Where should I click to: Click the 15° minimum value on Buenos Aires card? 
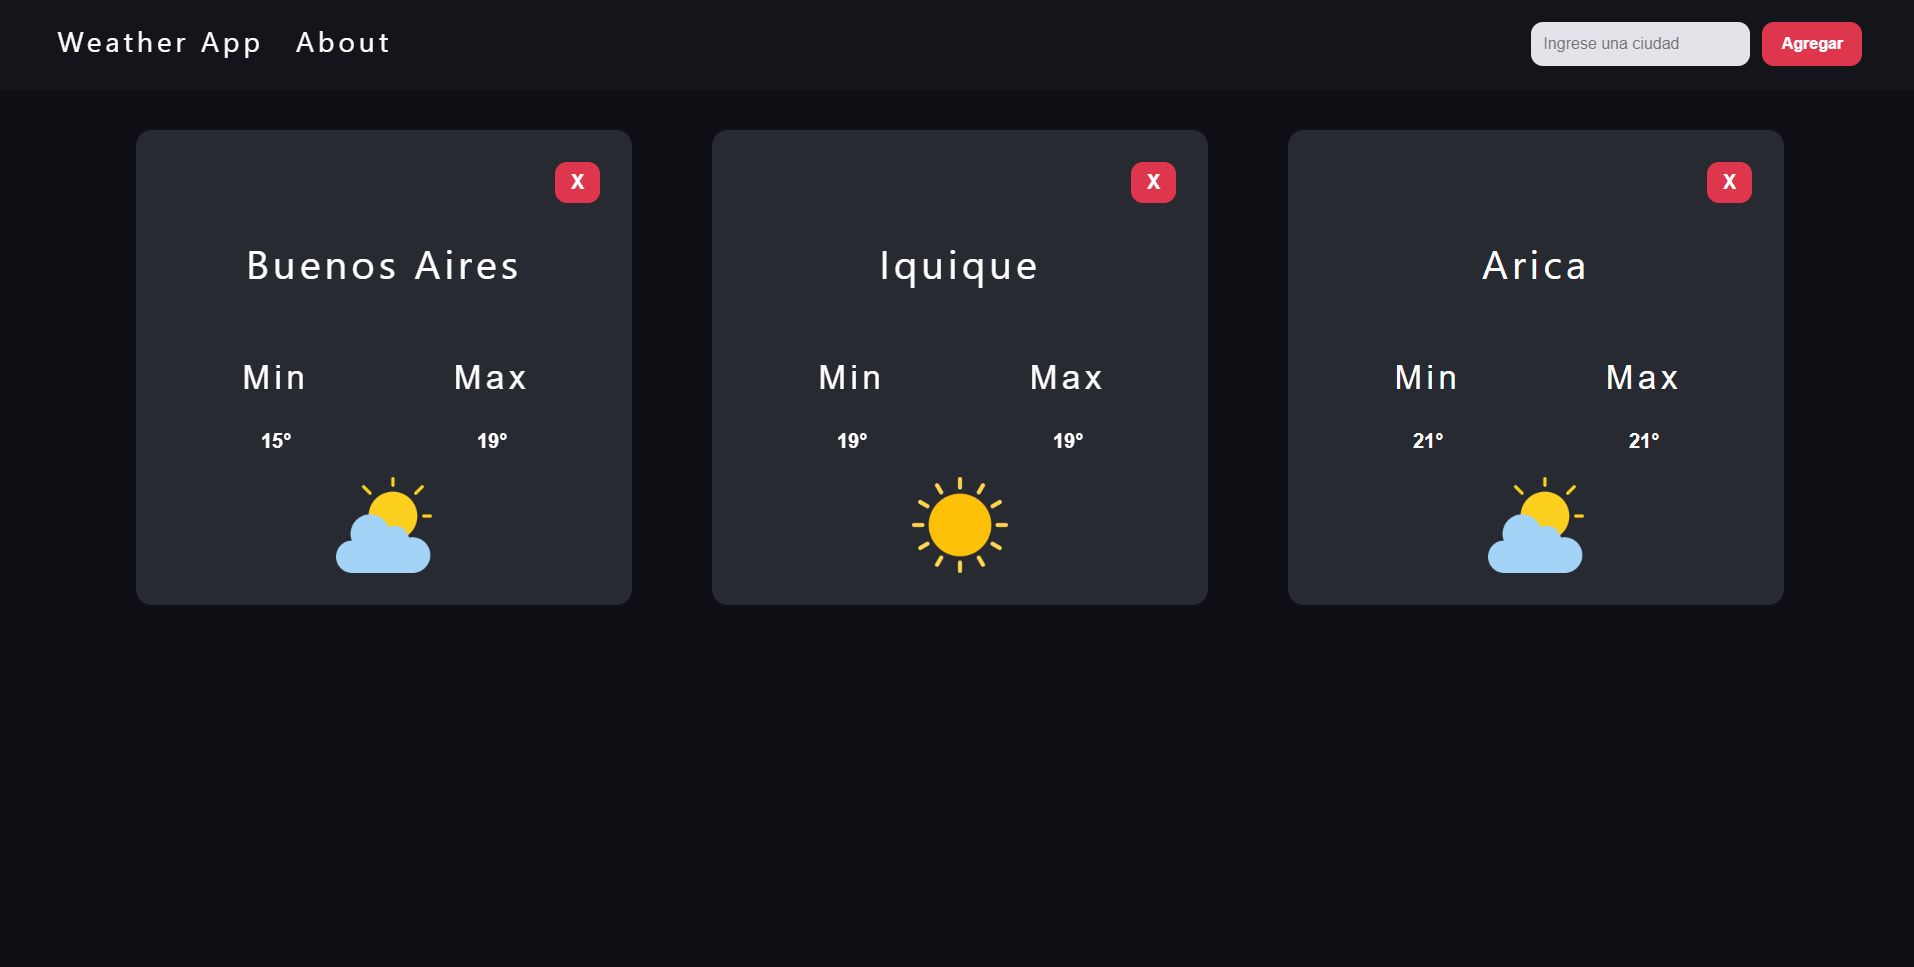(275, 440)
